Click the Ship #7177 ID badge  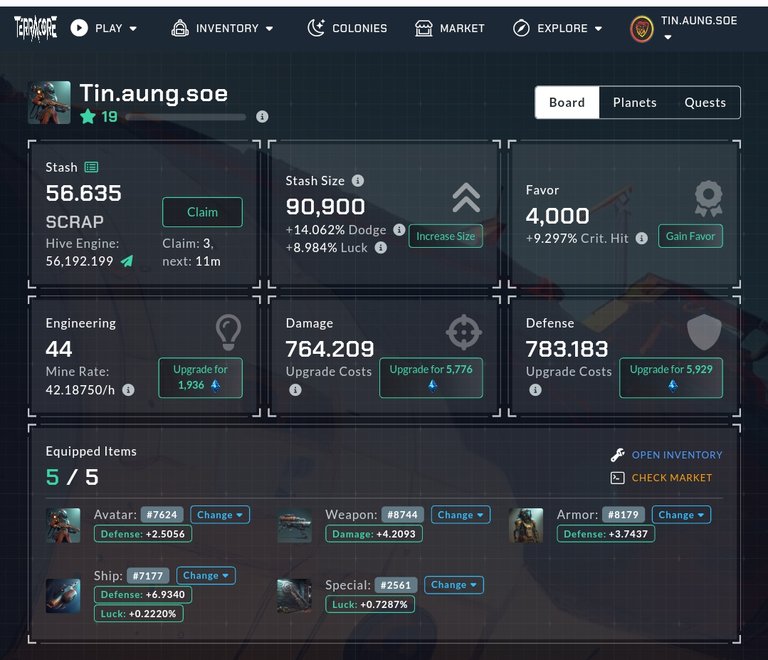148,575
